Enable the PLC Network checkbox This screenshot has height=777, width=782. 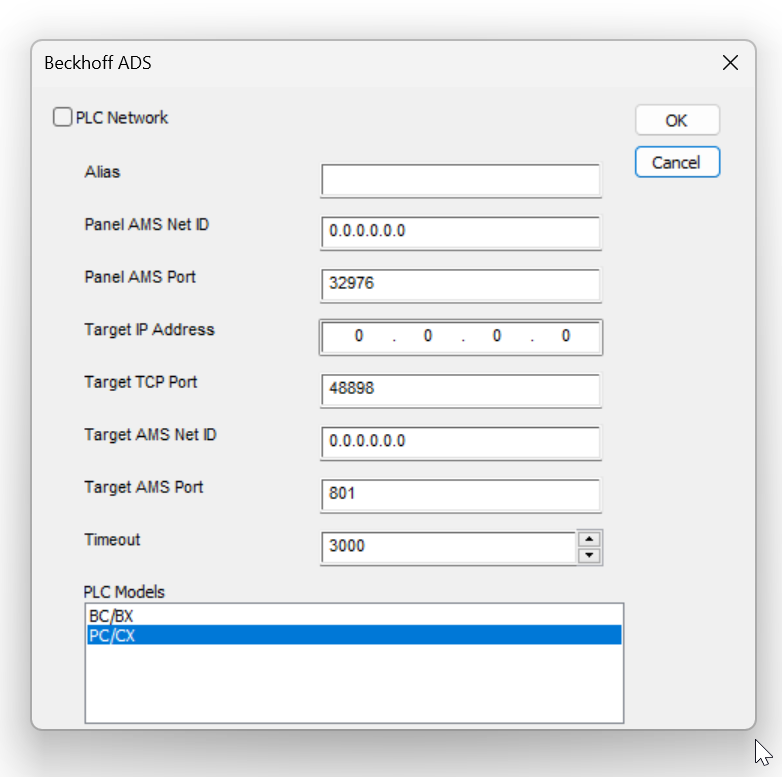62,117
